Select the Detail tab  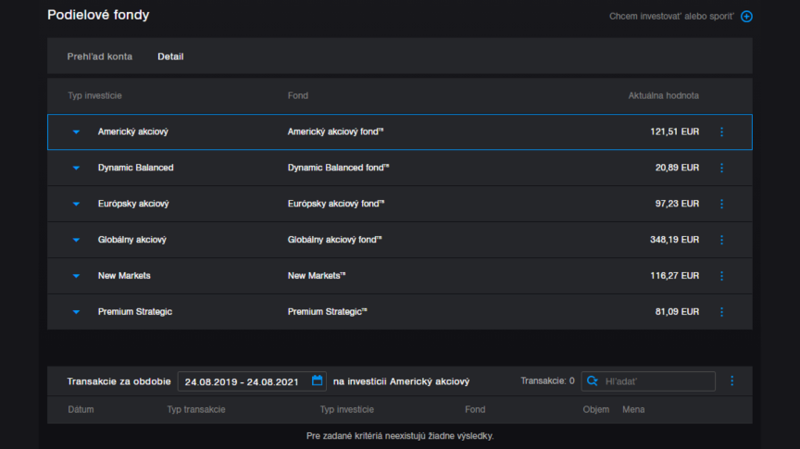point(170,56)
